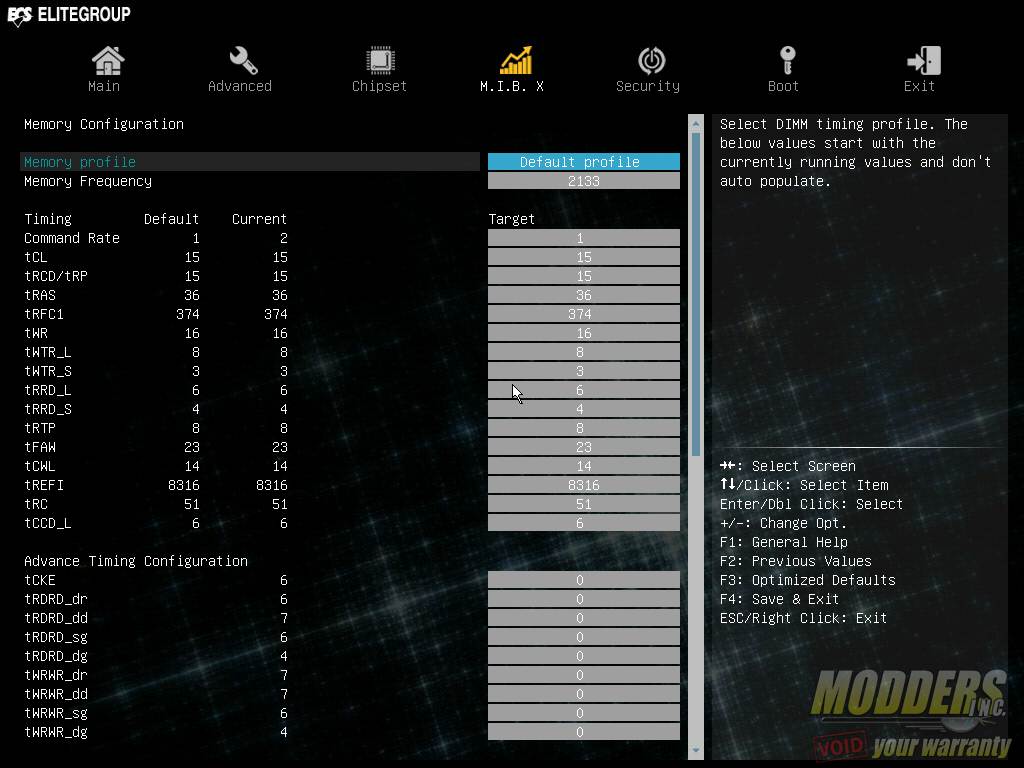The height and width of the screenshot is (768, 1024).
Task: Click the vertical scrollbar thumb
Action: 696,294
